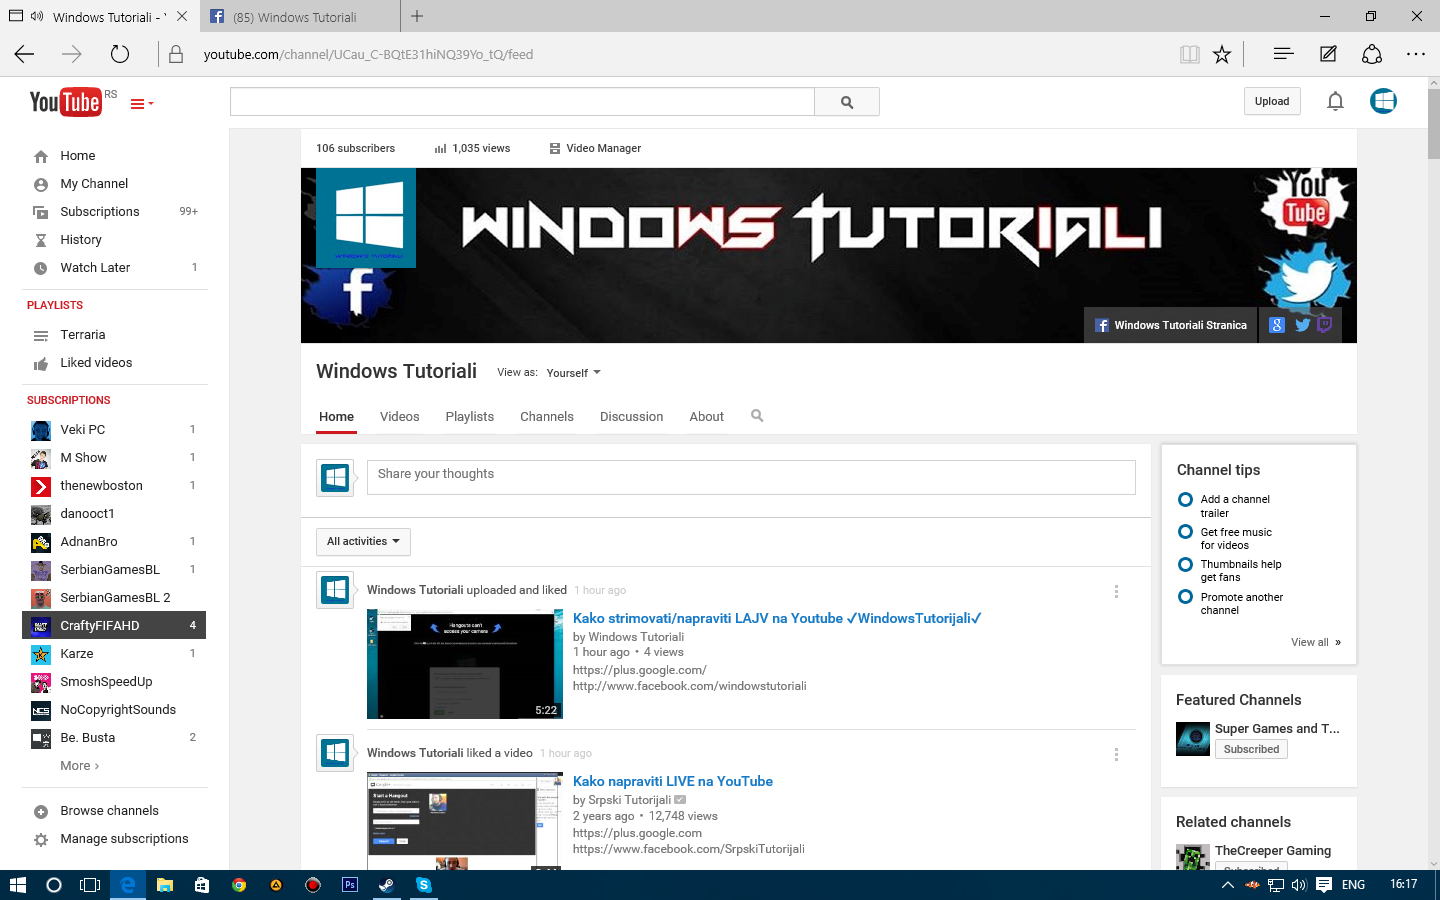The height and width of the screenshot is (900, 1440).
Task: Click the YouTube logo
Action: pos(65,102)
